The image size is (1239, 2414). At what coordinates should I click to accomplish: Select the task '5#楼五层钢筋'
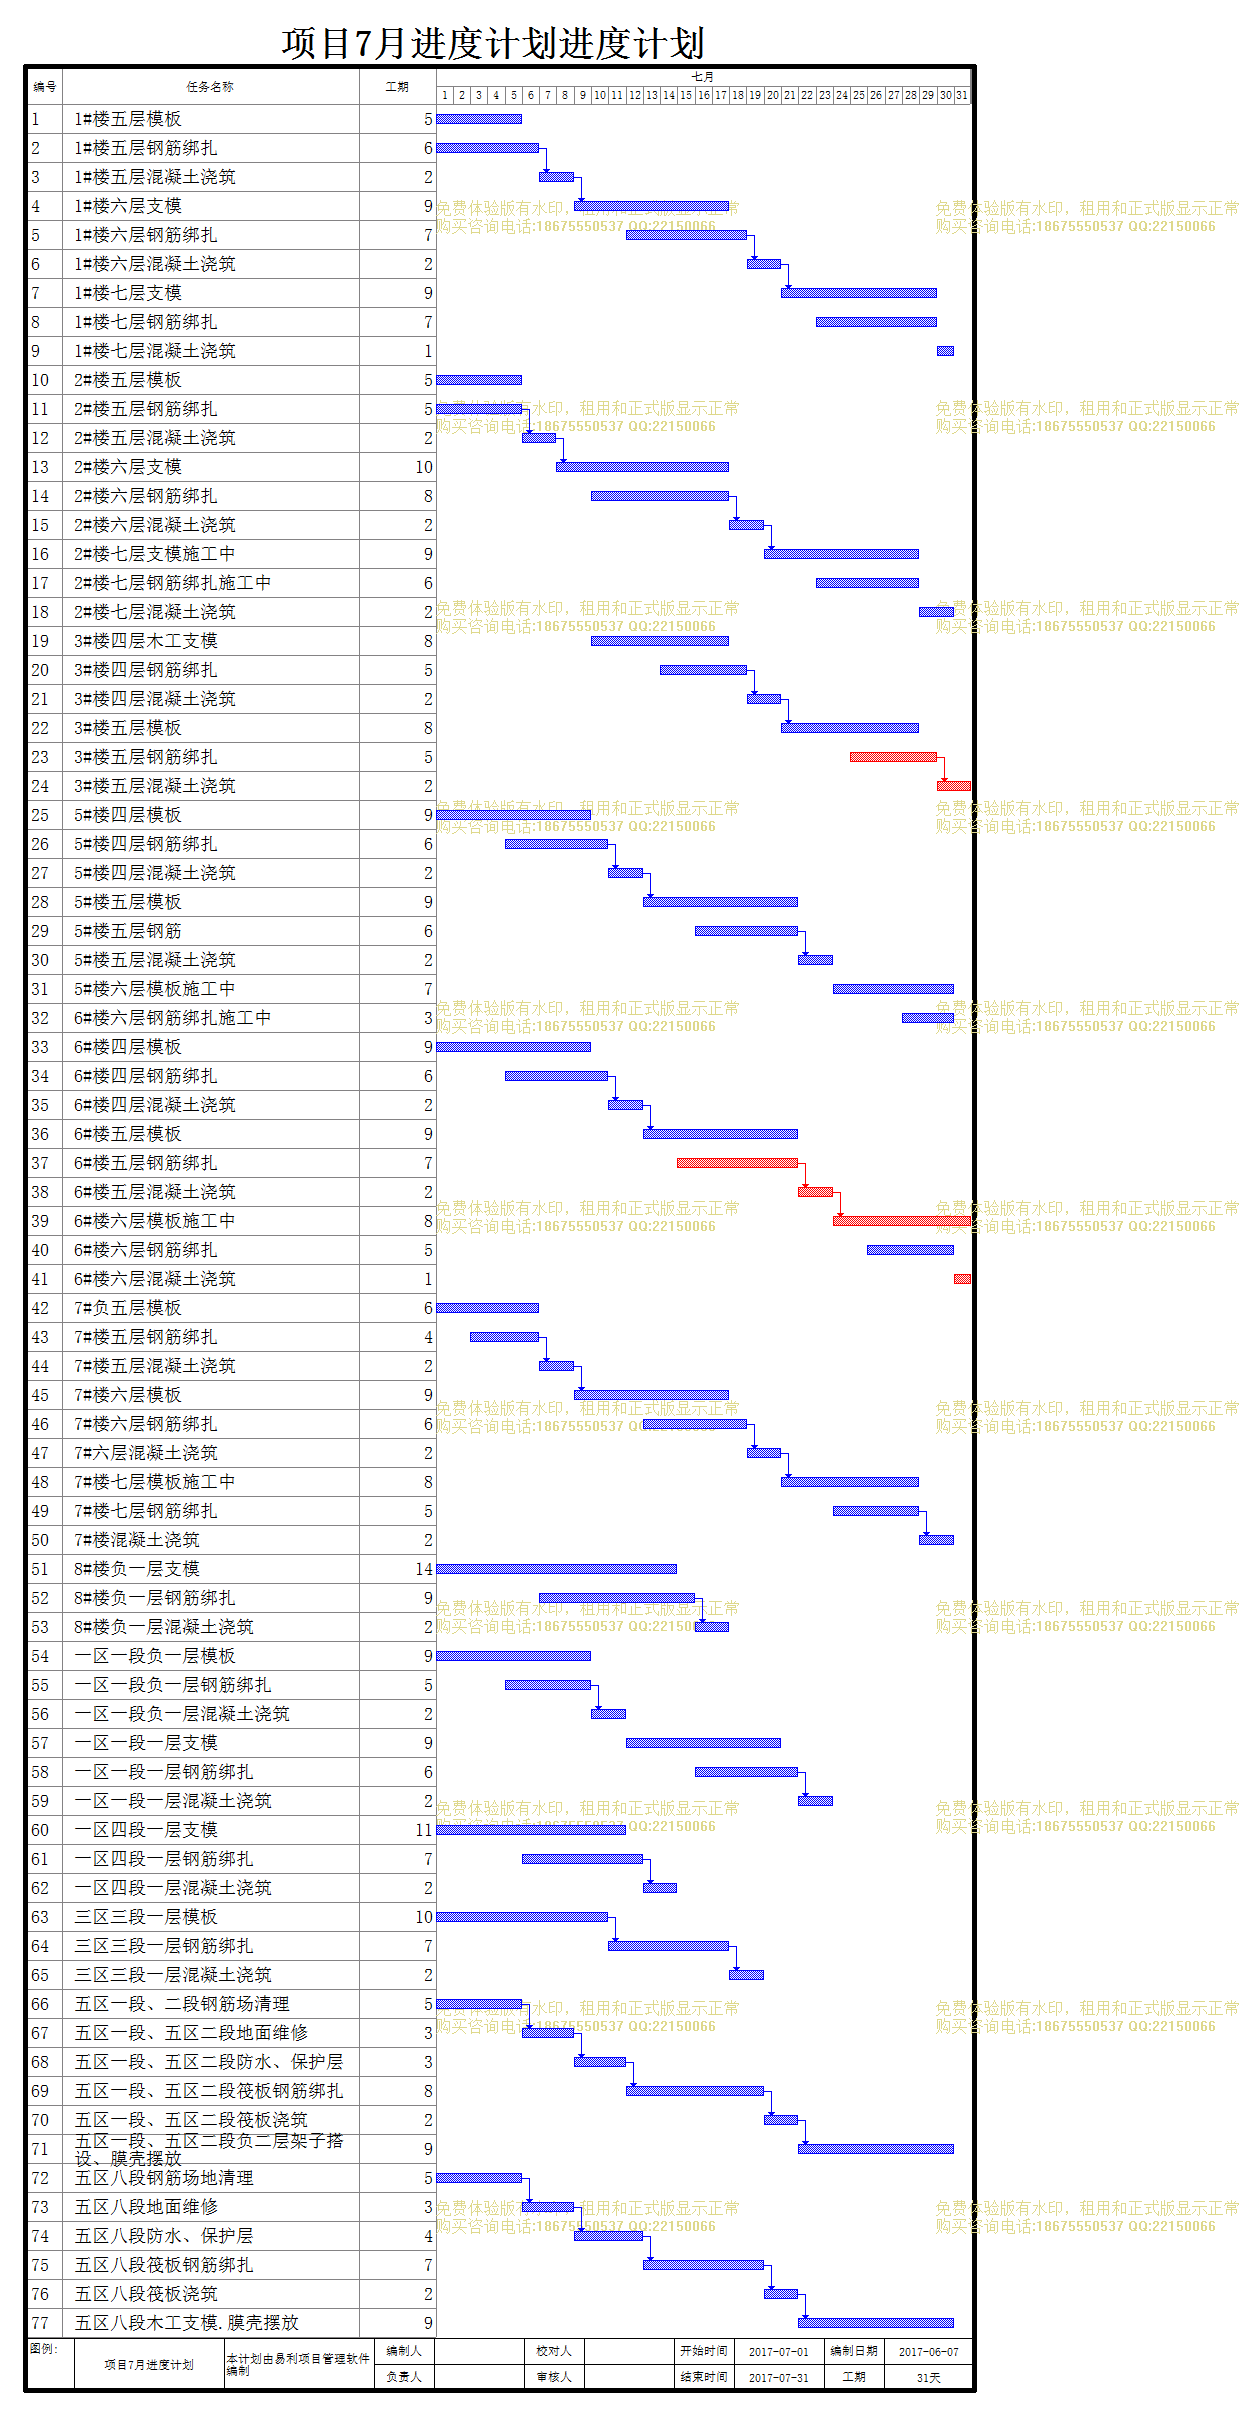tap(128, 931)
